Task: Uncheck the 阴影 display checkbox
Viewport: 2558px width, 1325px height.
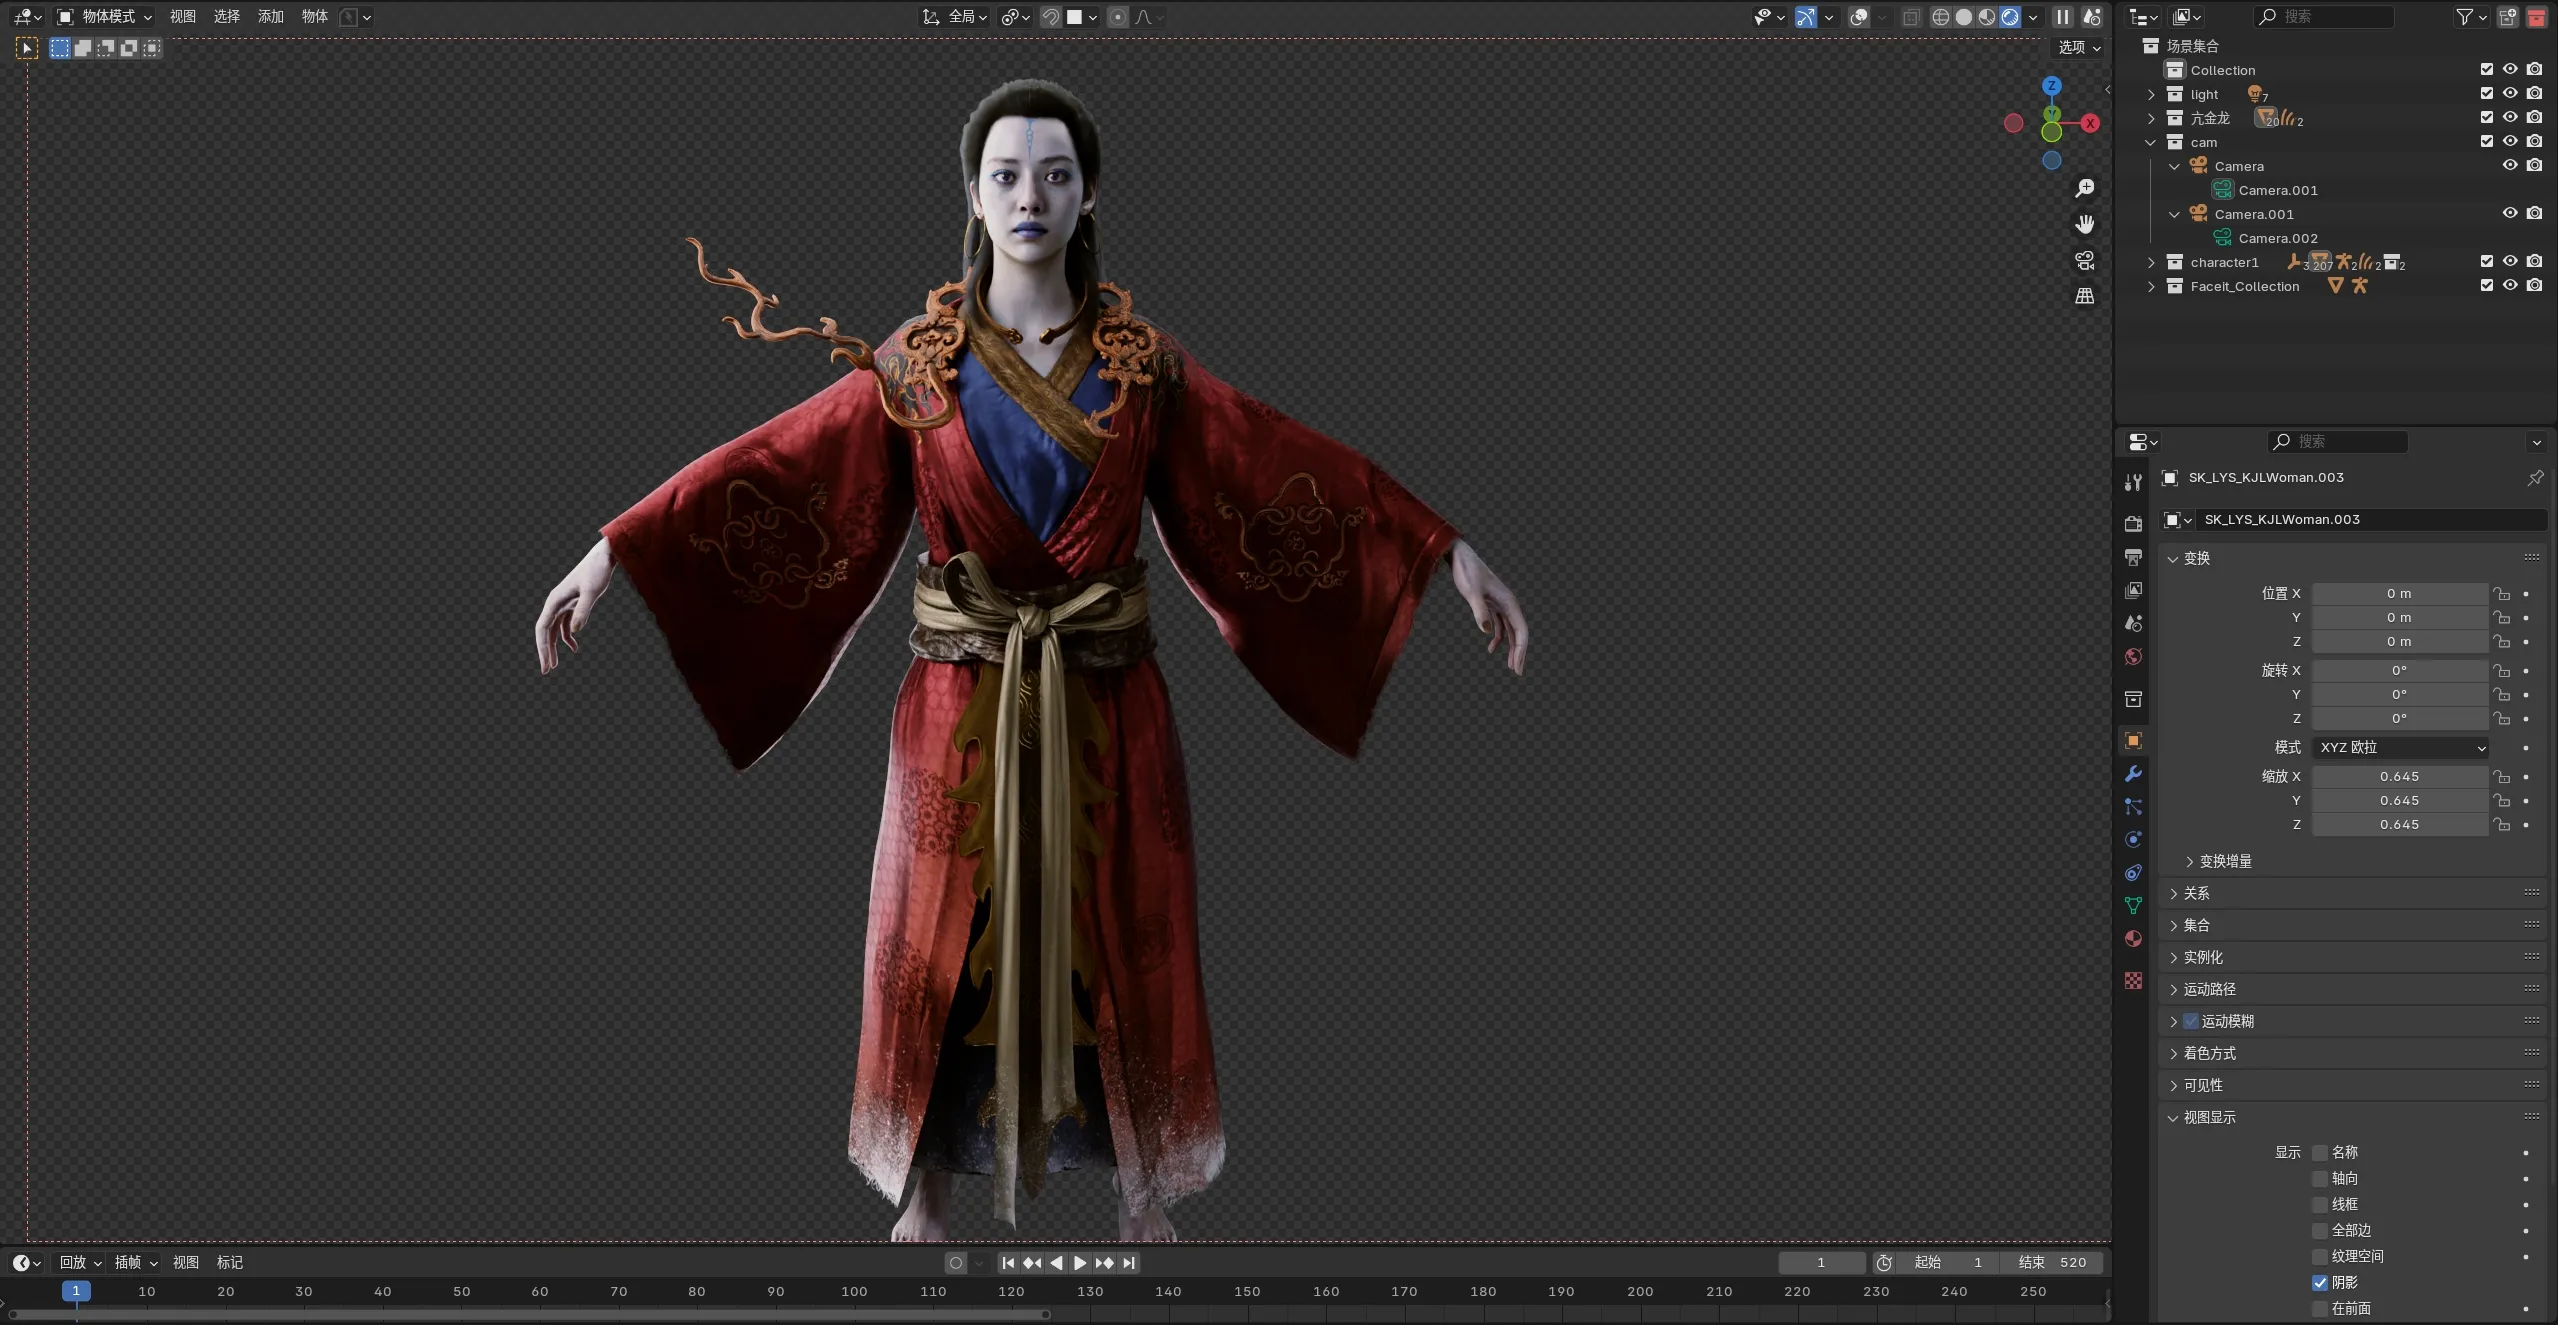Action: click(x=2320, y=1283)
